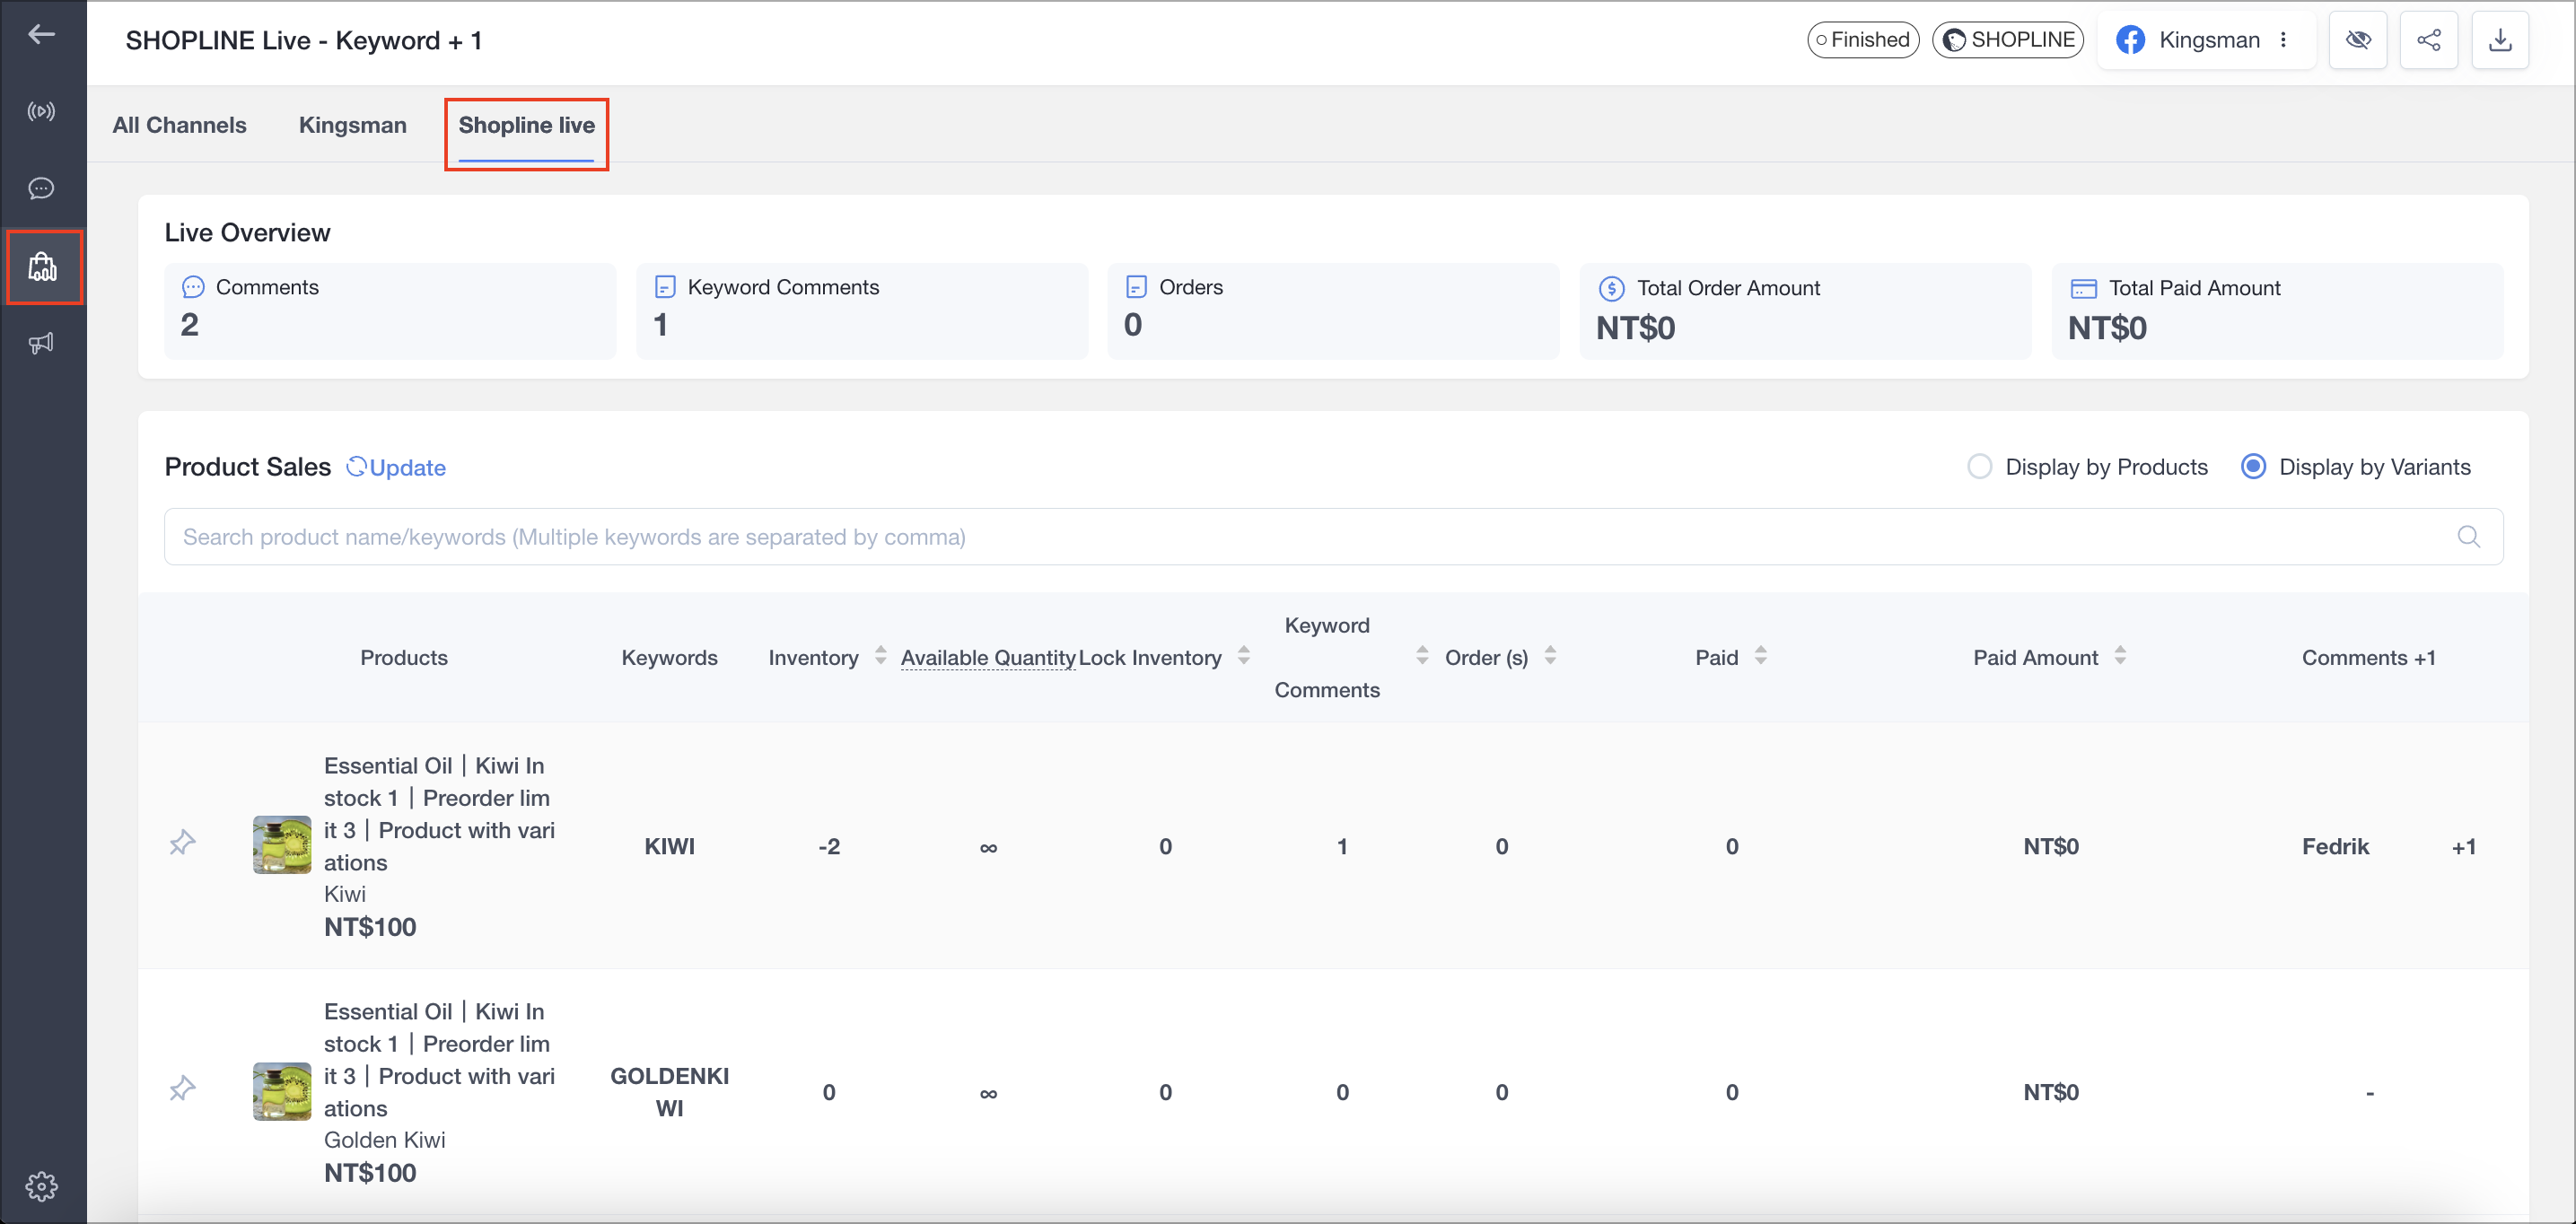Click the Update link in Product Sales

click(x=396, y=467)
